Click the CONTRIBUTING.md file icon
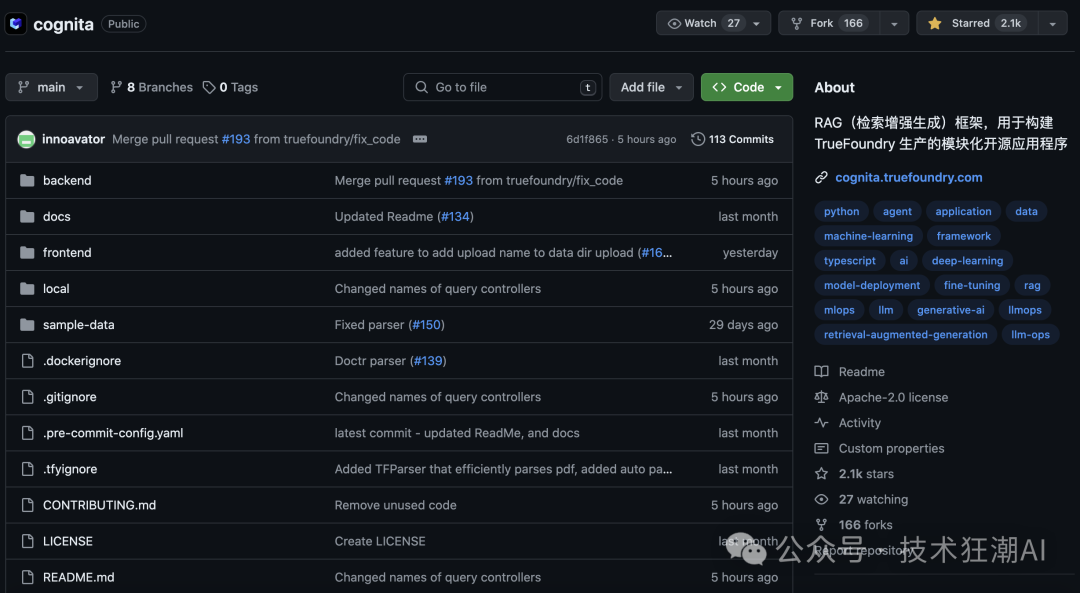The height and width of the screenshot is (593, 1080). point(28,505)
